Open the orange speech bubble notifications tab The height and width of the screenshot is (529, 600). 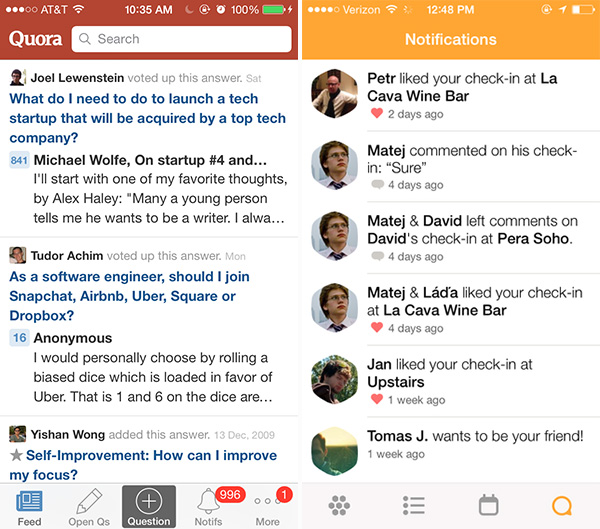coord(562,506)
